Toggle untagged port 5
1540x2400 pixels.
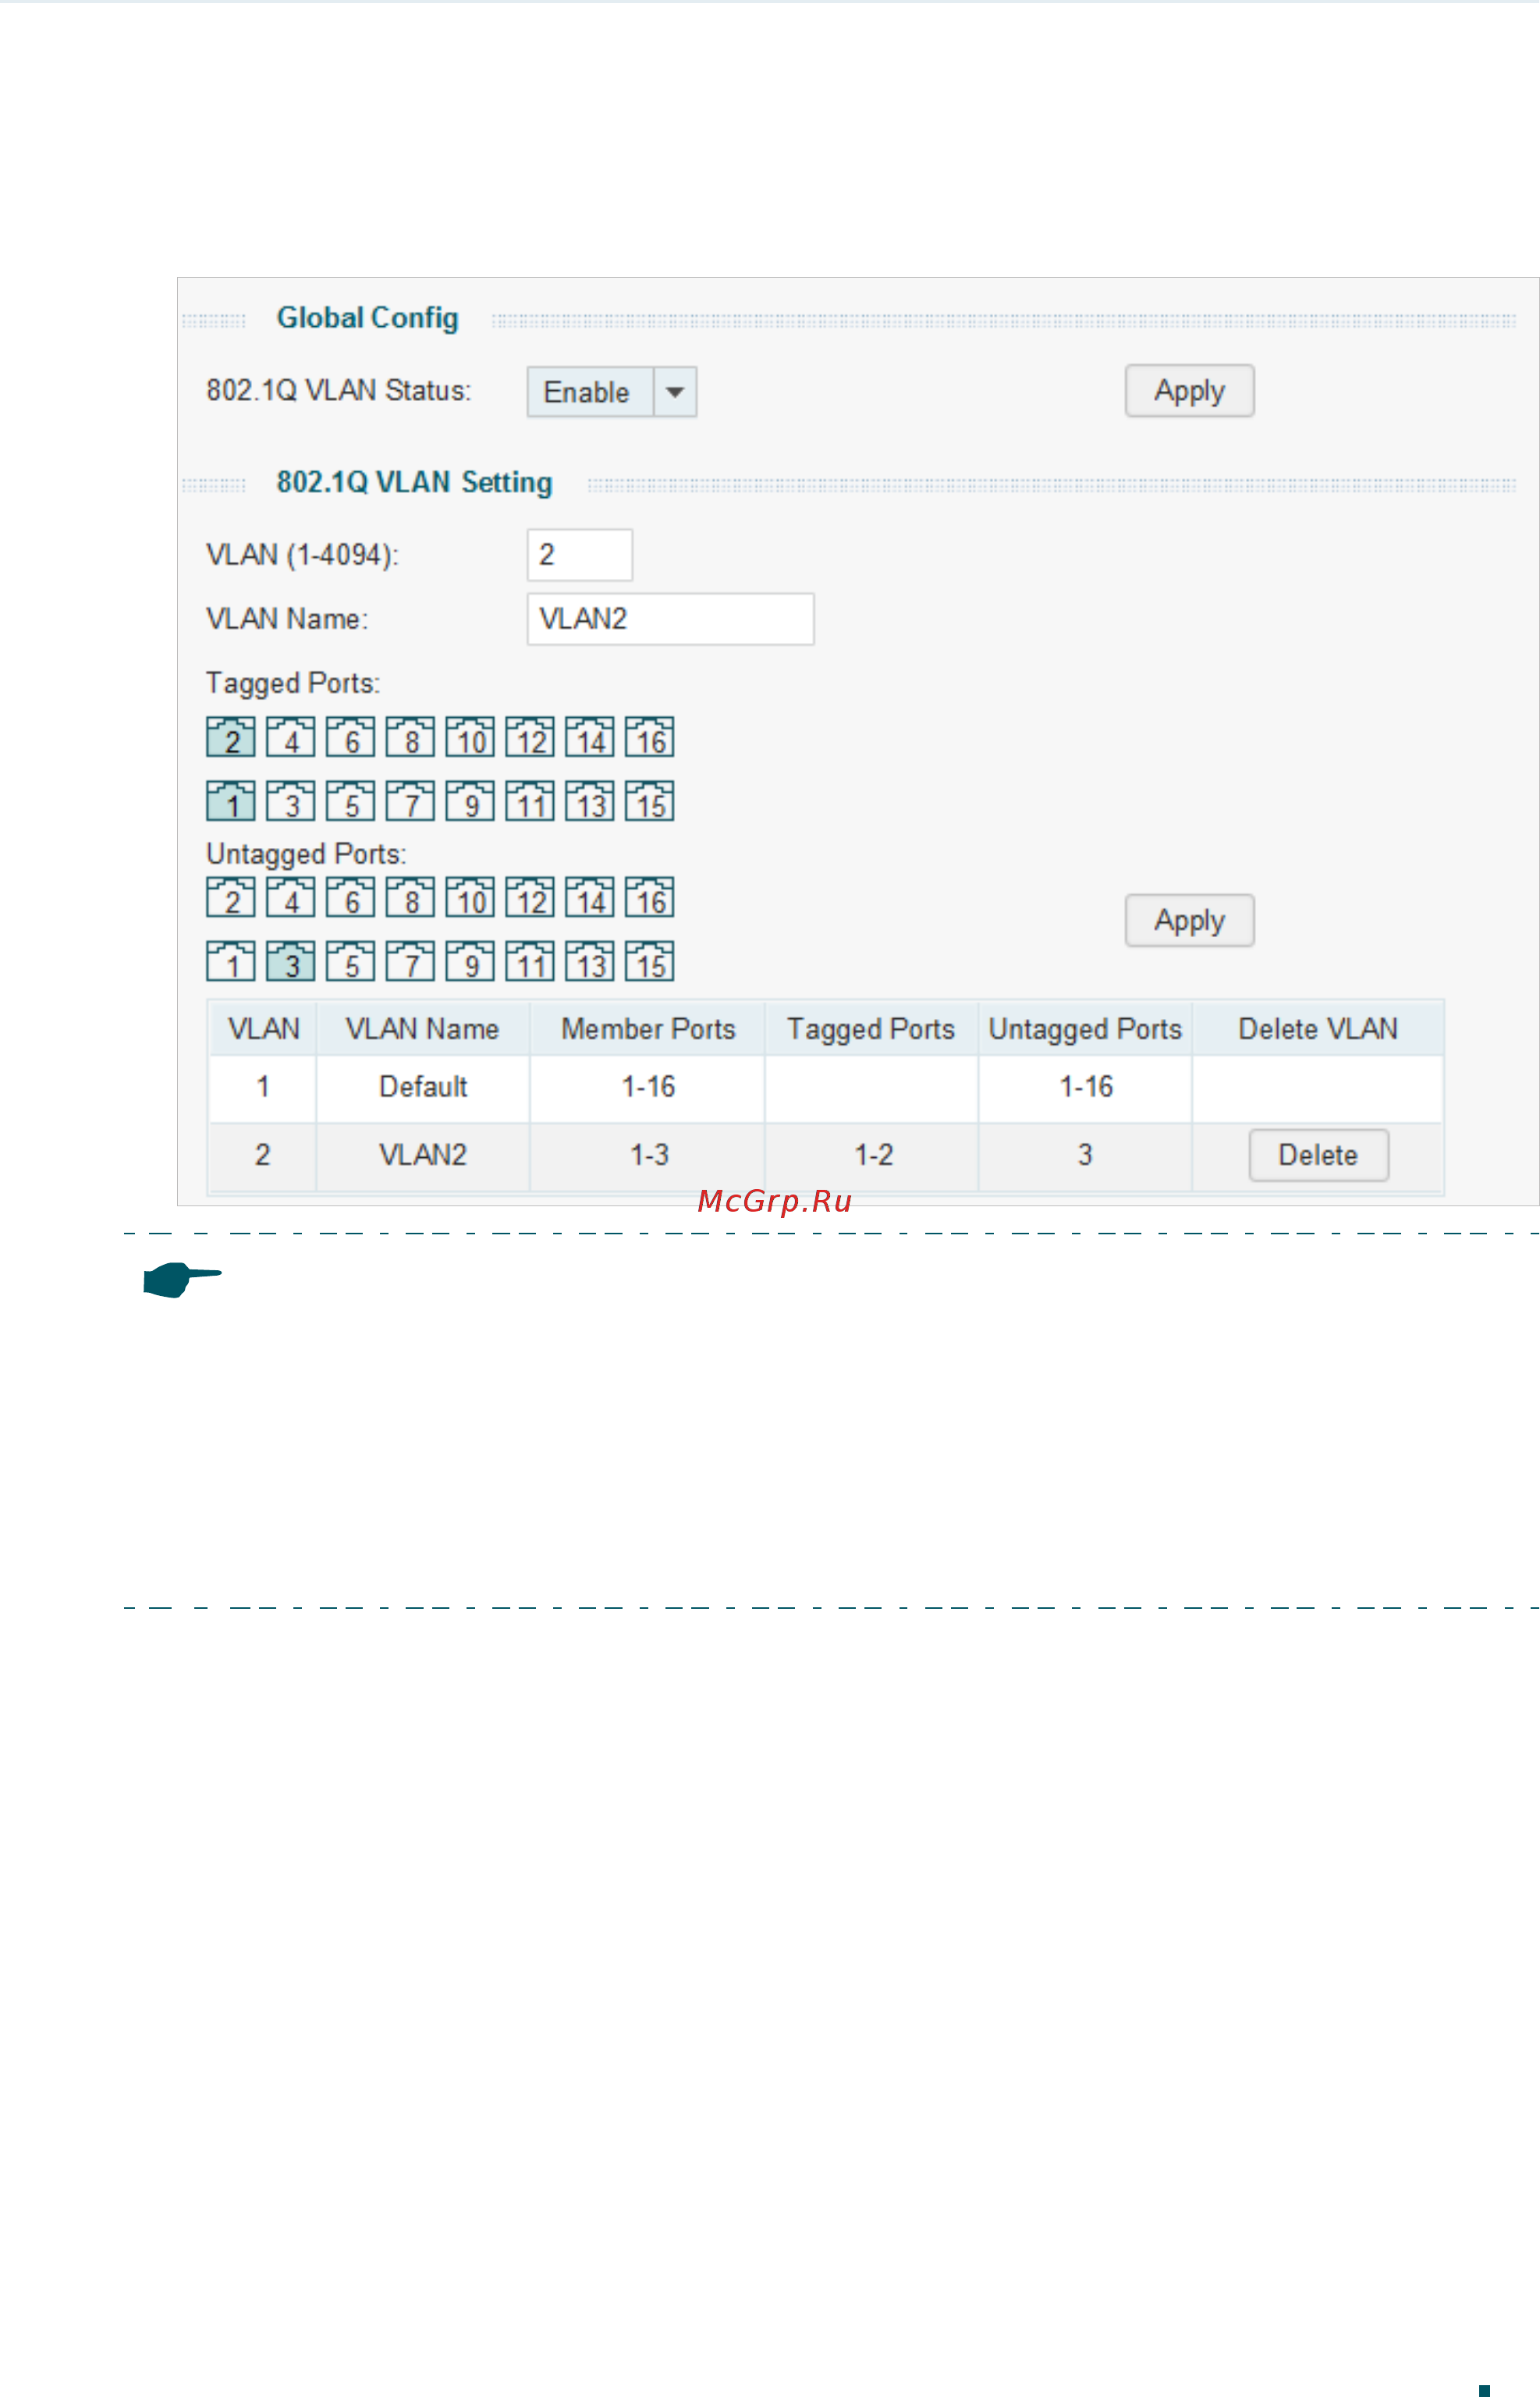pyautogui.click(x=351, y=961)
